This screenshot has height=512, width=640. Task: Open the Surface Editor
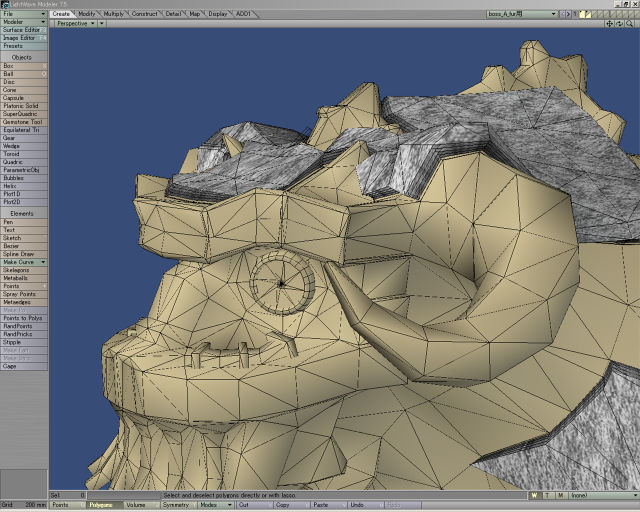pyautogui.click(x=24, y=30)
